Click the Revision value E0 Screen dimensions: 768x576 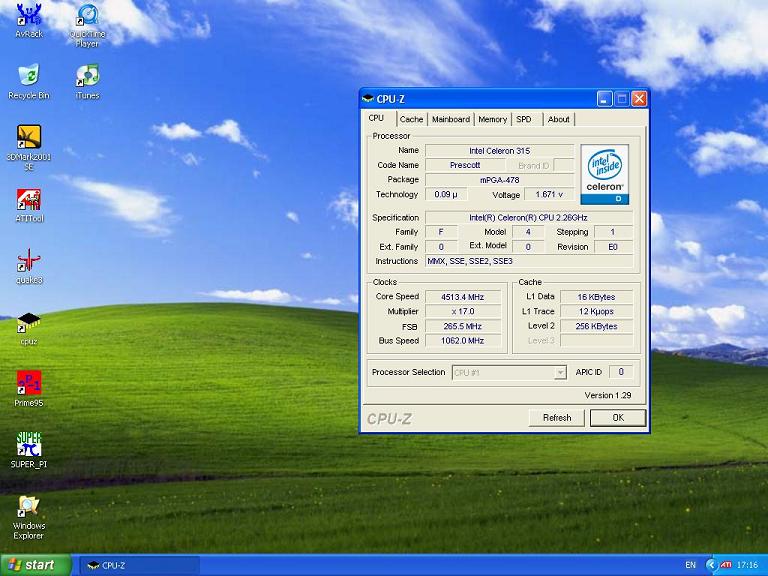point(613,247)
